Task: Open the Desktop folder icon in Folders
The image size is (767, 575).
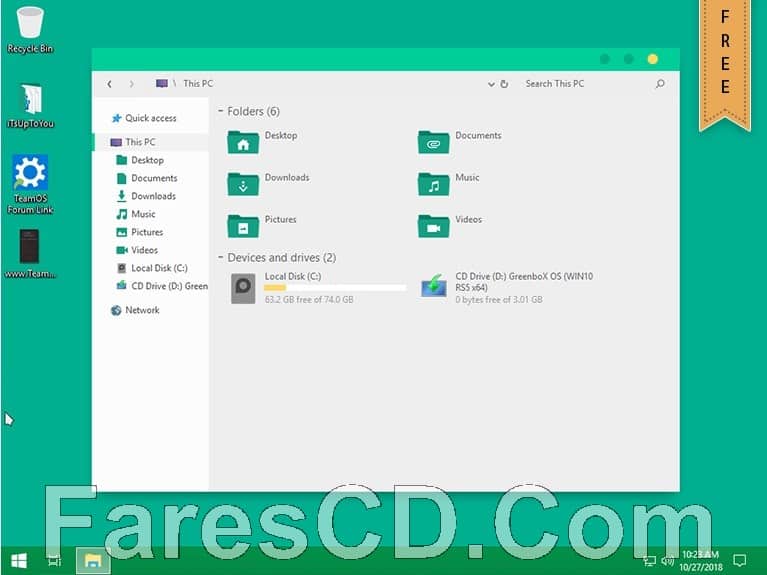Action: pyautogui.click(x=243, y=142)
